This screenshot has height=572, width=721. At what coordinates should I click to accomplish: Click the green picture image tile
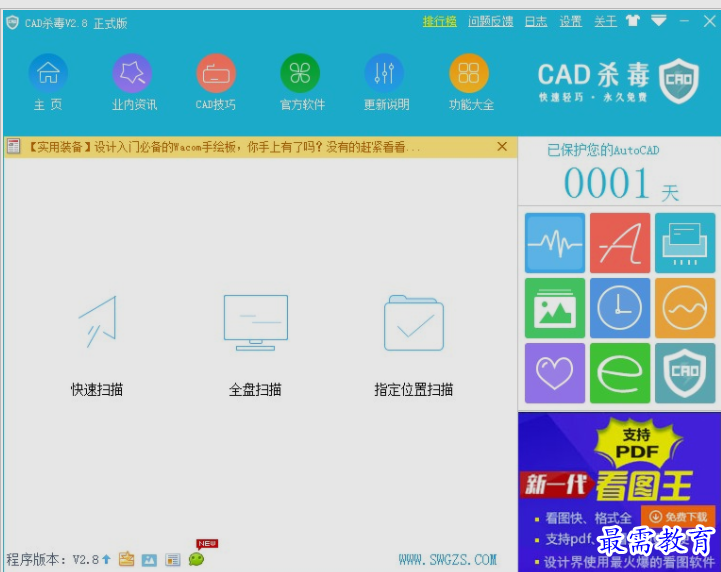click(x=555, y=308)
